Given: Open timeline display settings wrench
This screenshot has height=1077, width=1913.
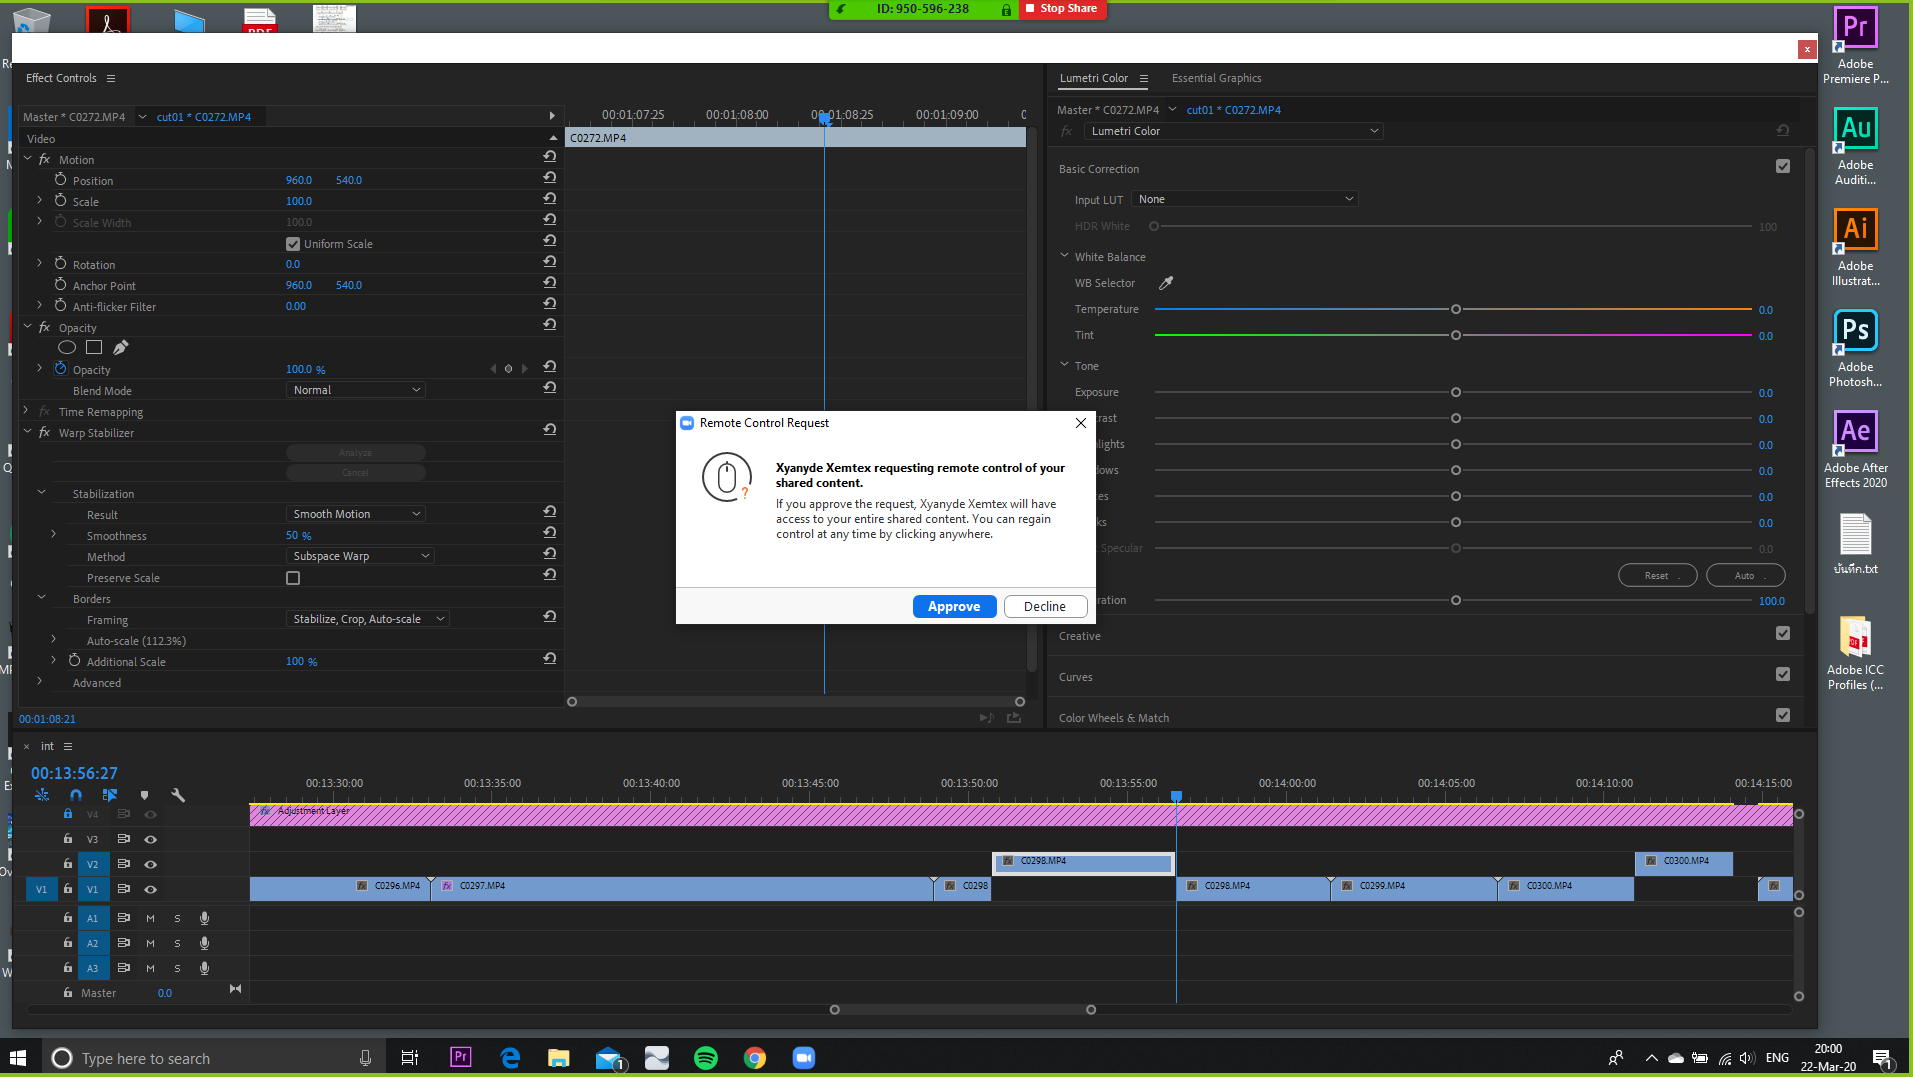Looking at the screenshot, I should tap(178, 796).
